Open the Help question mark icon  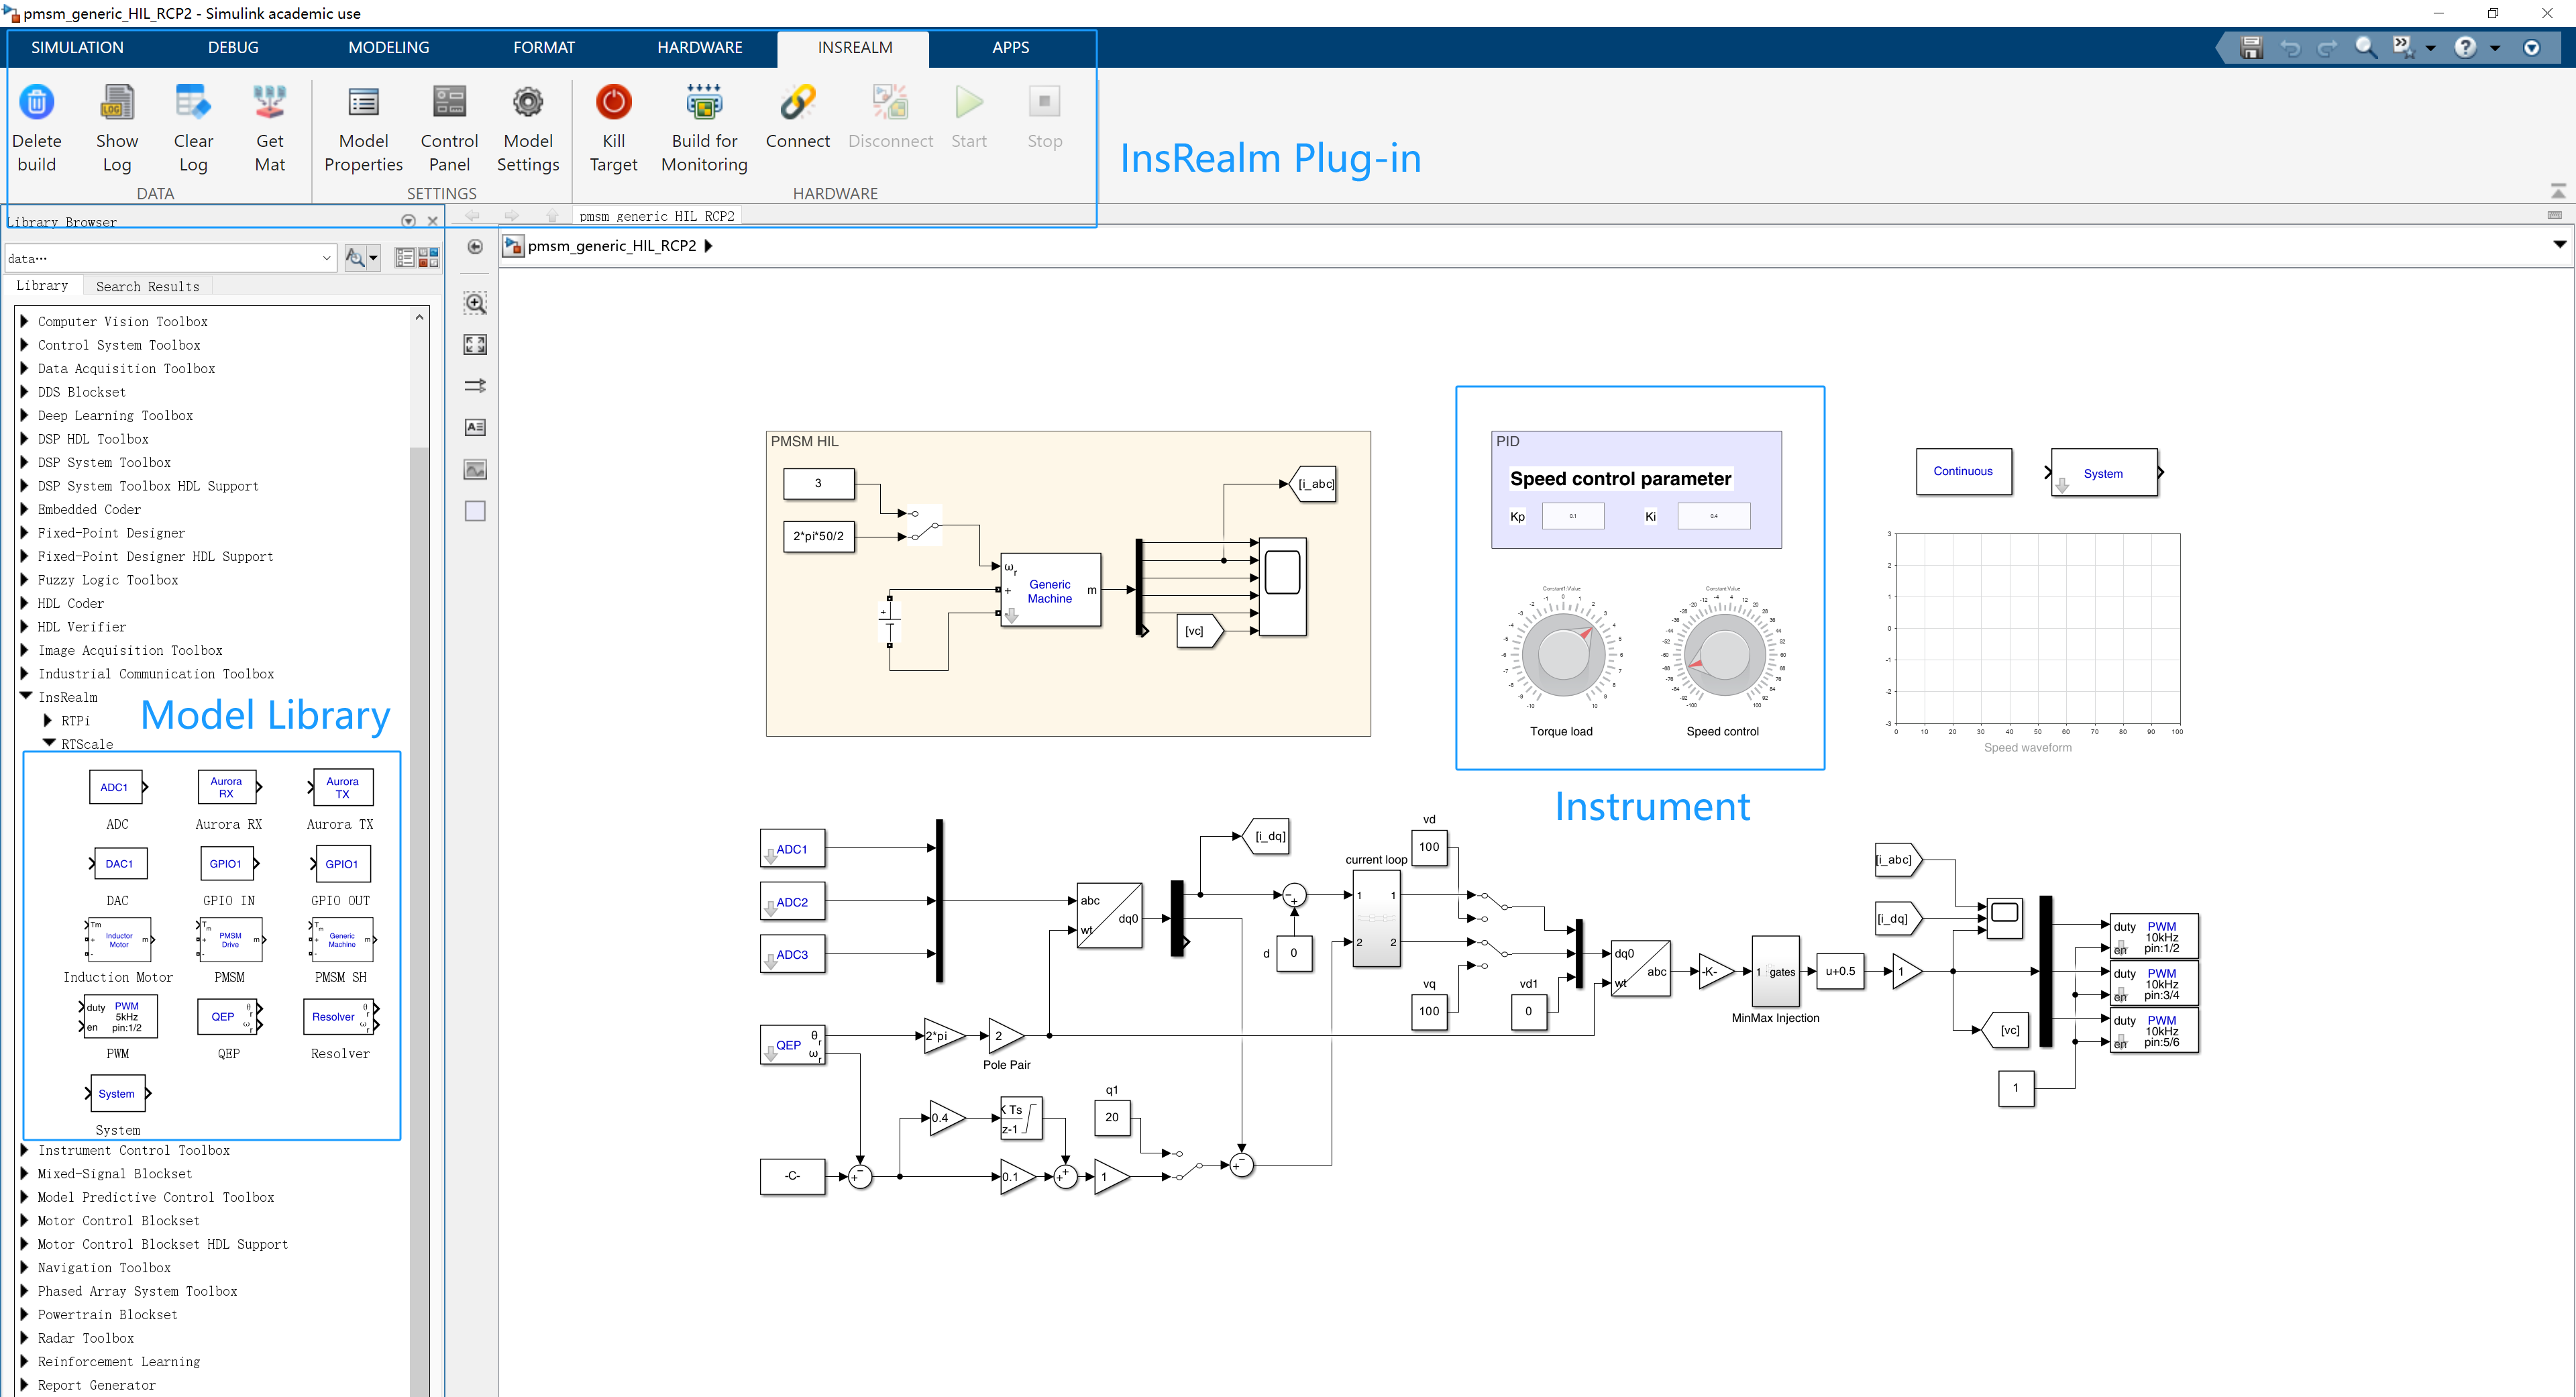click(2466, 47)
